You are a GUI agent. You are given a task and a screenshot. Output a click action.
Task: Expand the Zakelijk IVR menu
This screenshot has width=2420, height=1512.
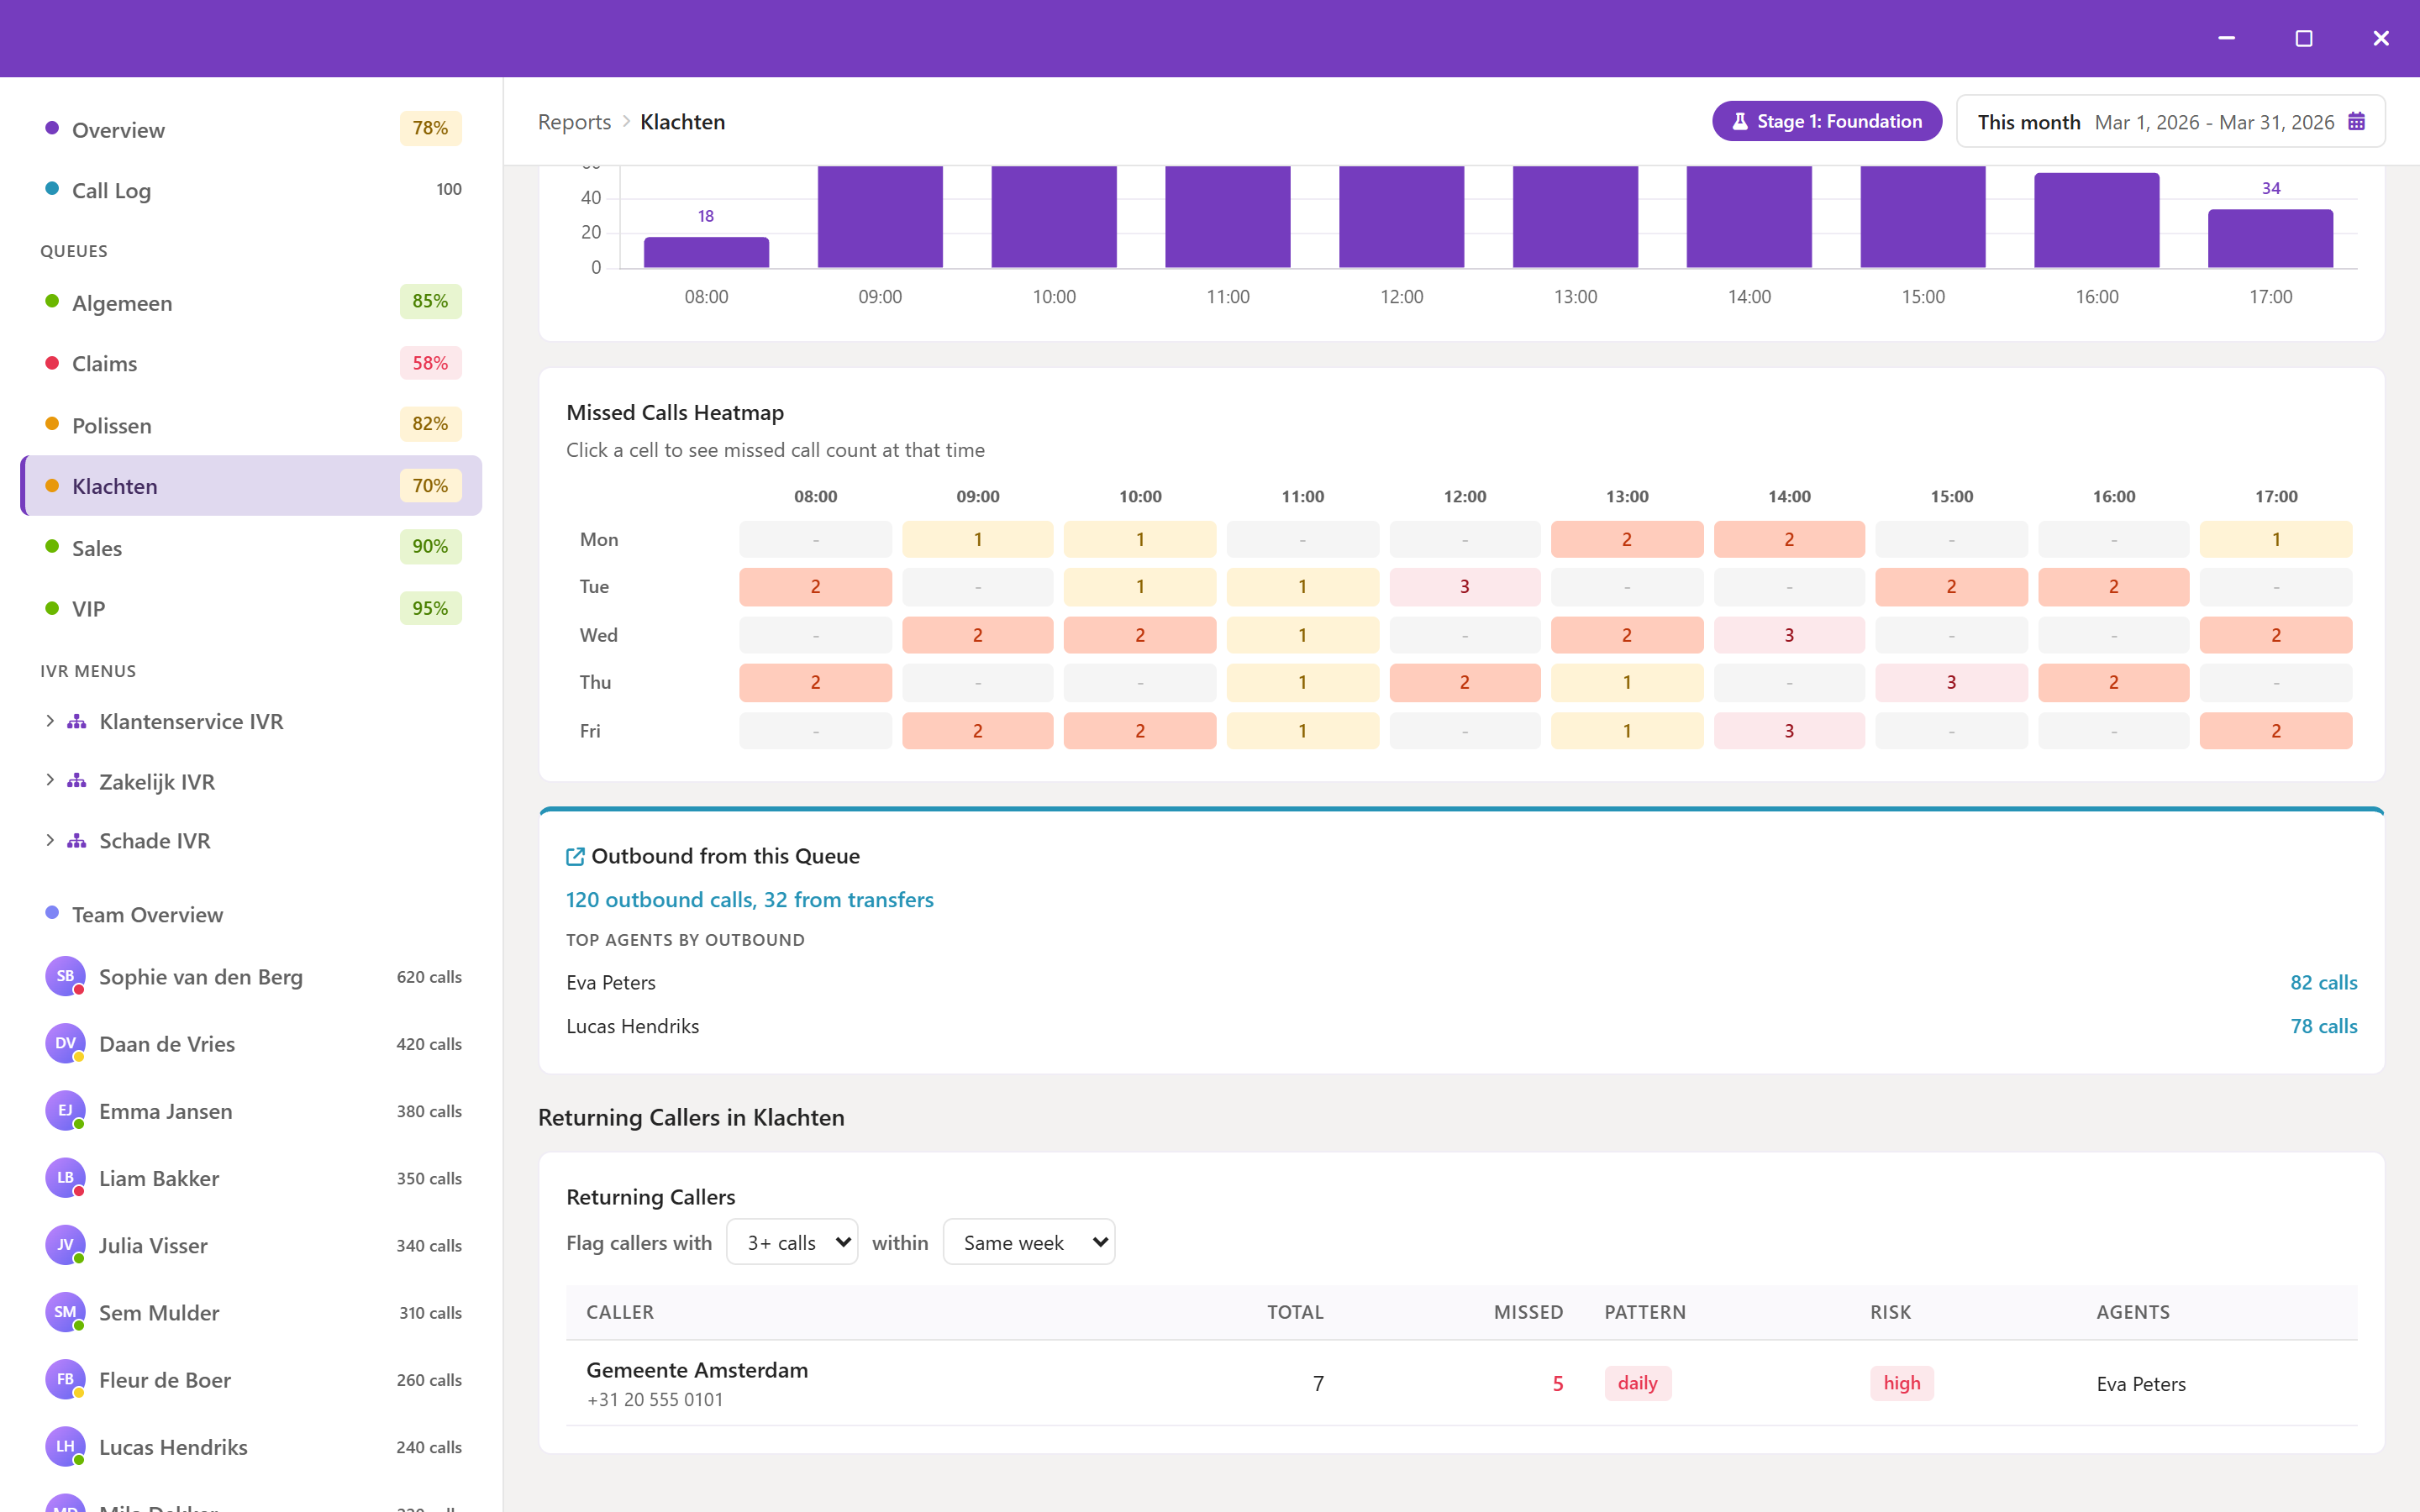(50, 781)
